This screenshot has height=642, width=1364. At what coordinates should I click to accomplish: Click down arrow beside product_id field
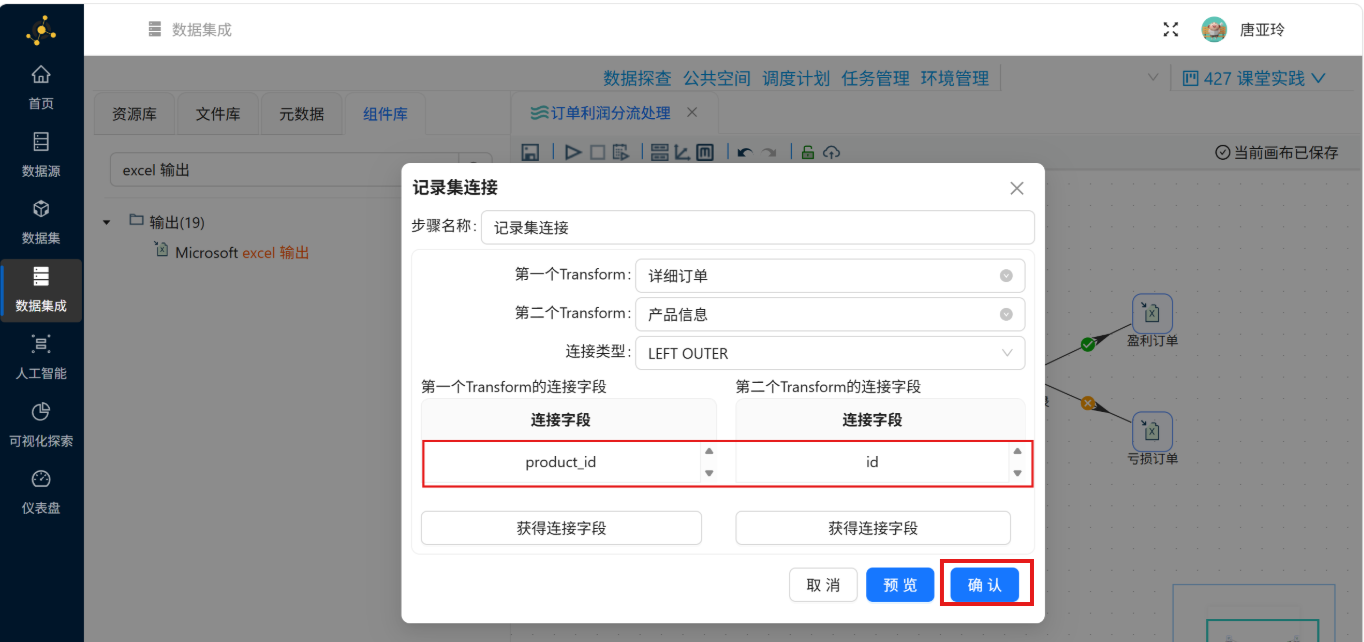point(709,473)
